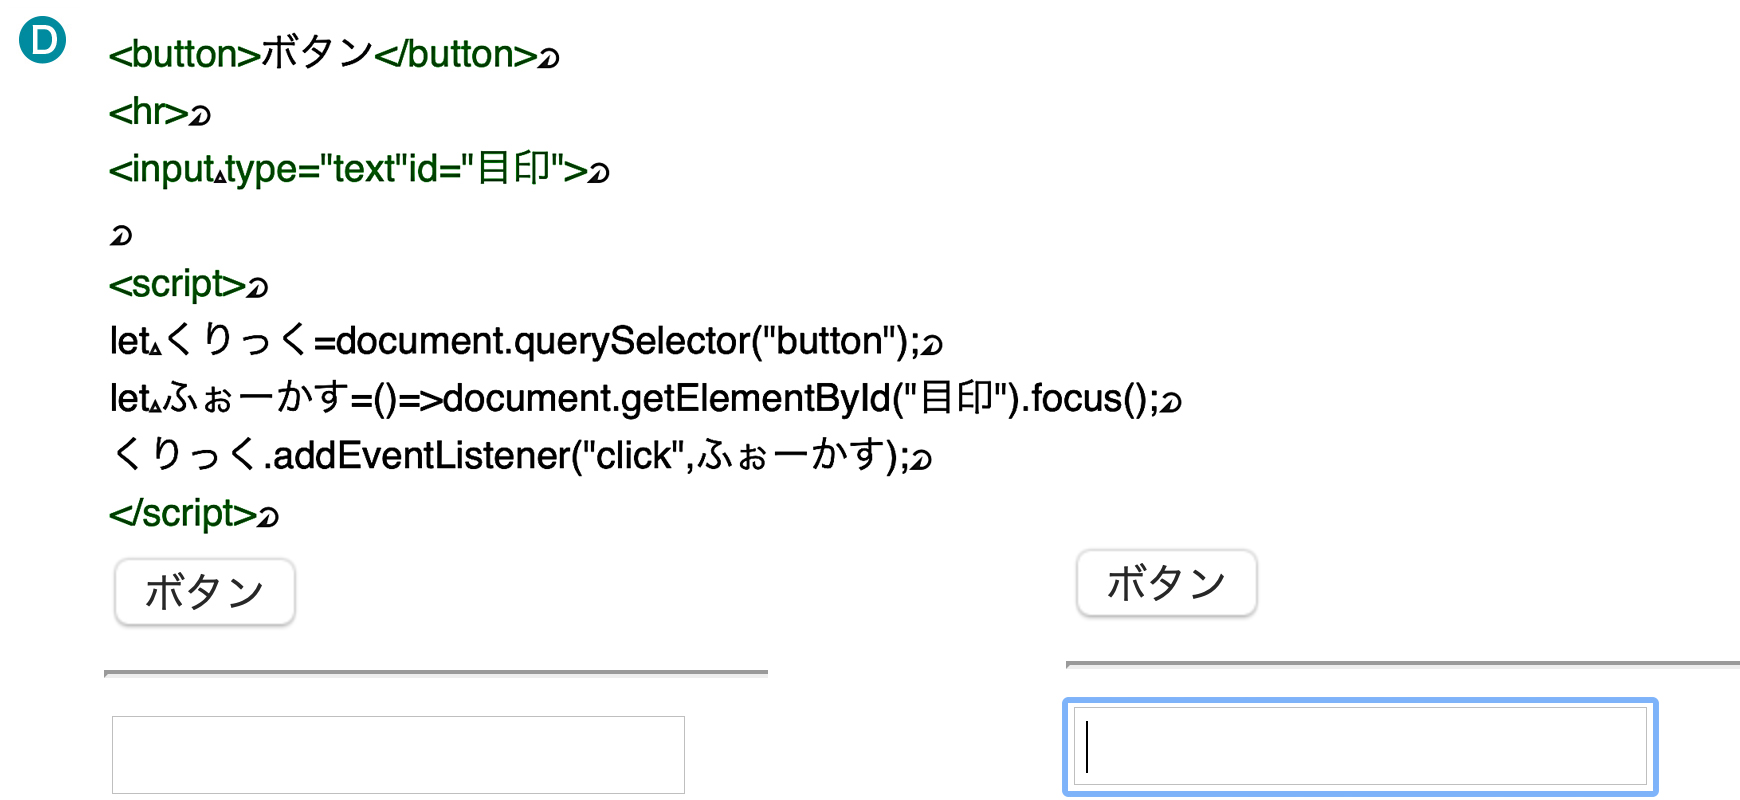Click the <input type="text"> code line

click(348, 169)
